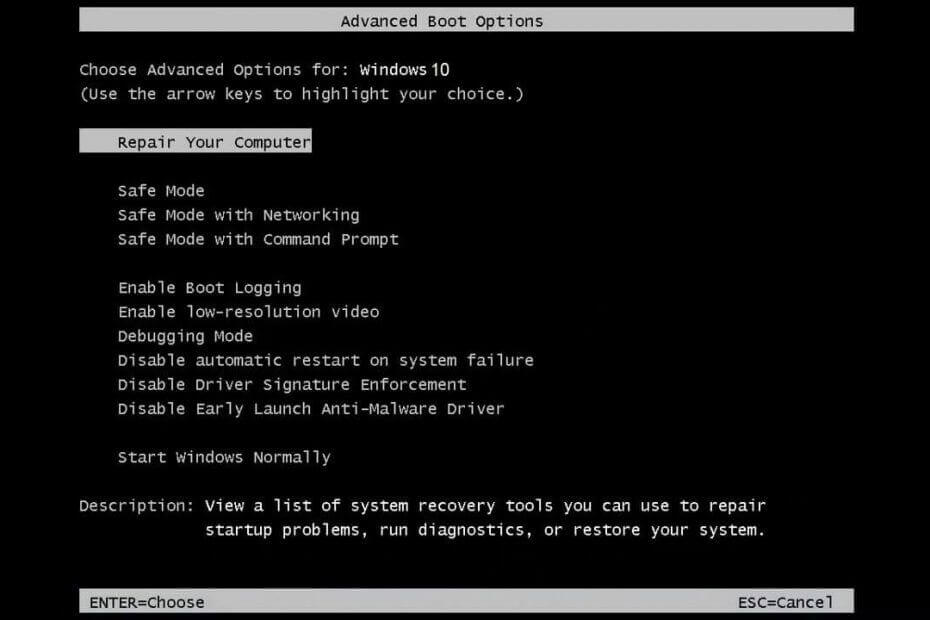Image resolution: width=930 pixels, height=620 pixels.
Task: Select Debugging Mode
Action: [185, 335]
